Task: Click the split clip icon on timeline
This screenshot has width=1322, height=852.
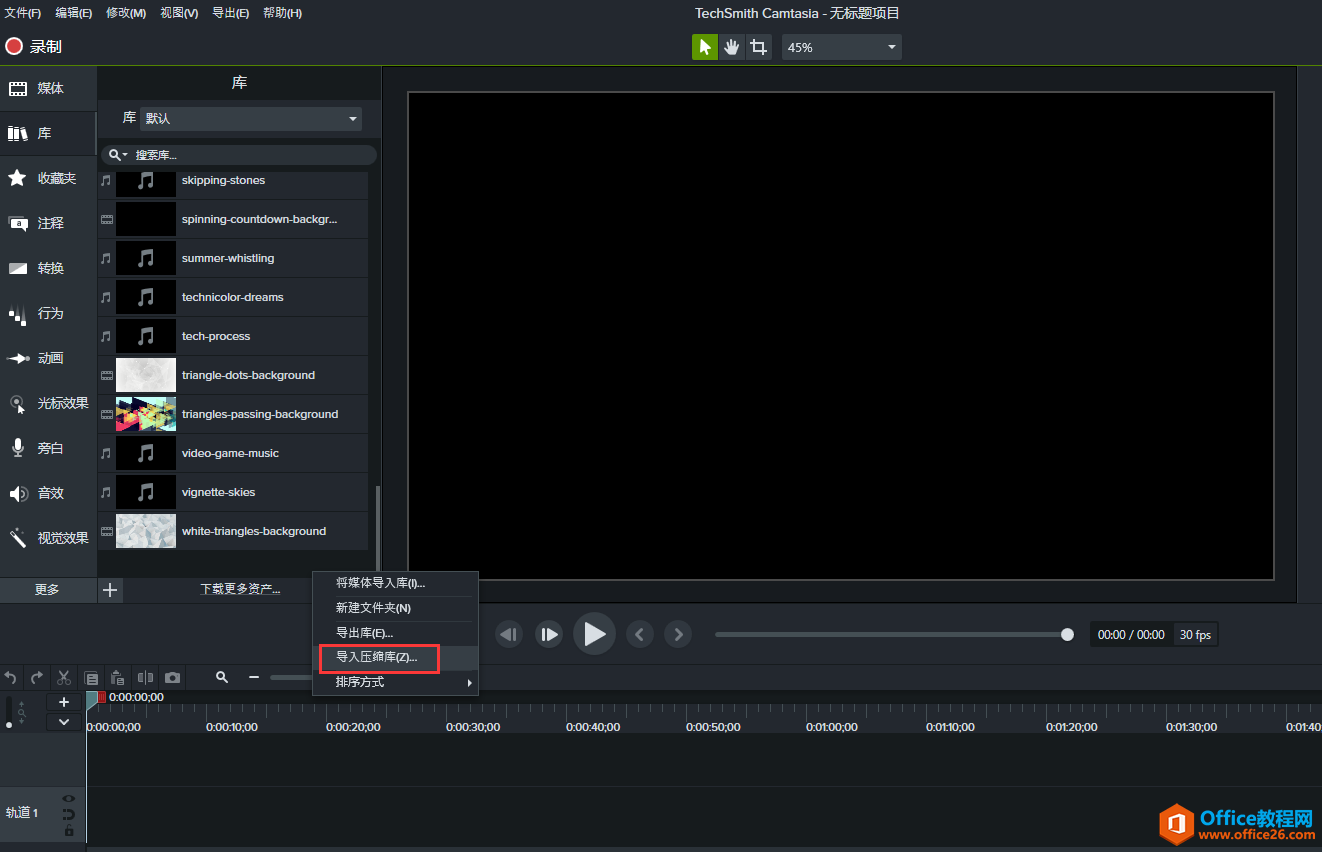Action: coord(145,678)
